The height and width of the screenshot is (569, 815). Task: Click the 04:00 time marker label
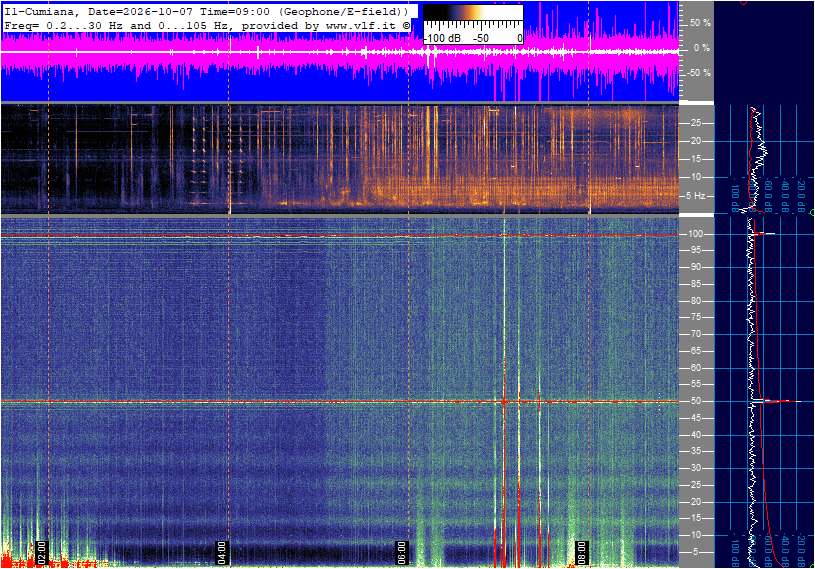[x=222, y=552]
